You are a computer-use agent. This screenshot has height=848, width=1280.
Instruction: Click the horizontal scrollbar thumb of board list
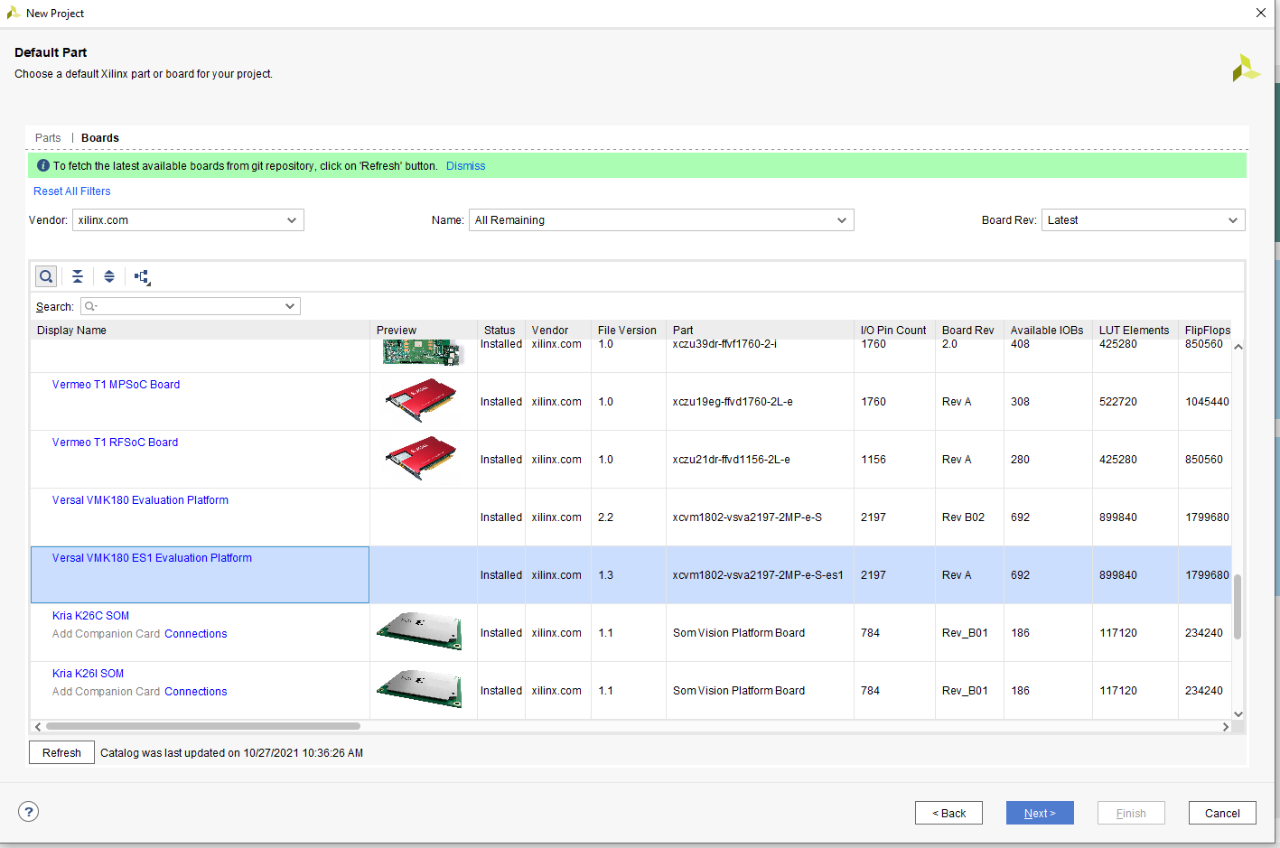(x=203, y=727)
